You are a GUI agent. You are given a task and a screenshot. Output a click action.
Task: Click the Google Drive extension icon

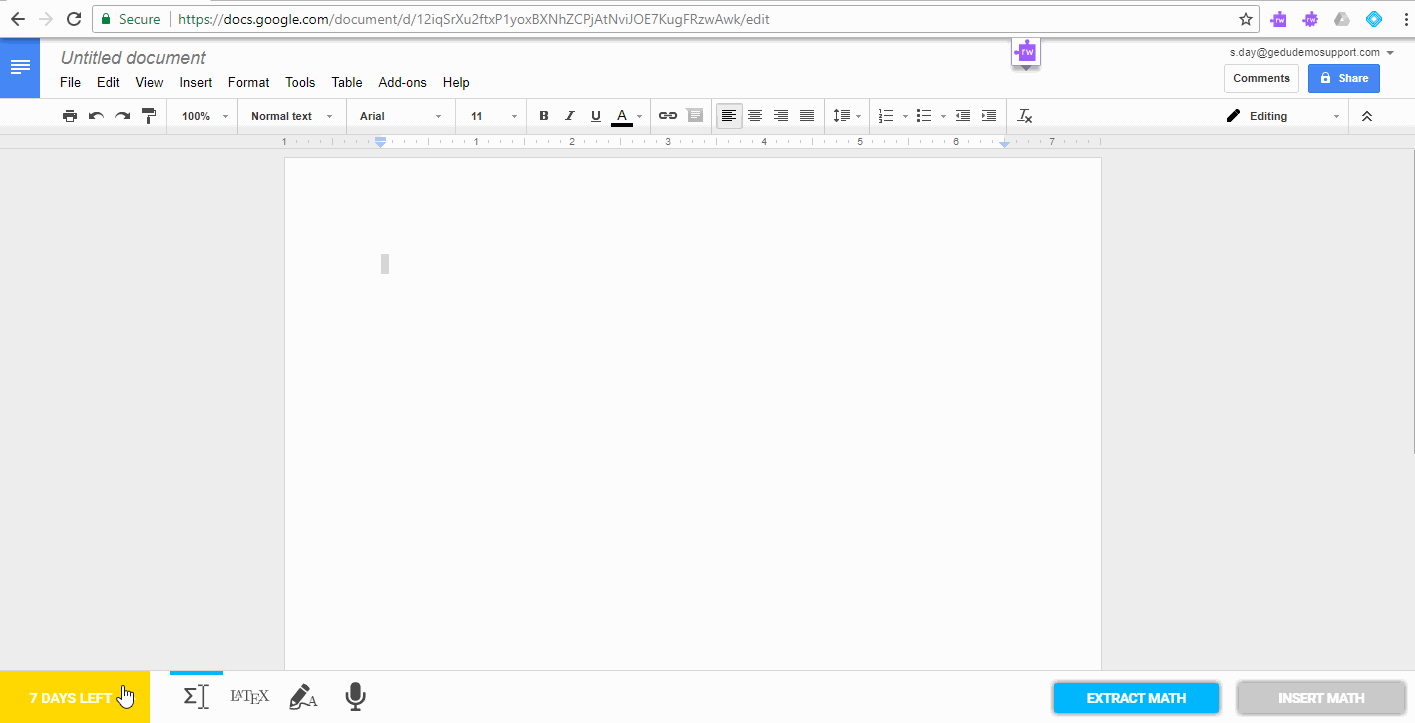click(1342, 19)
